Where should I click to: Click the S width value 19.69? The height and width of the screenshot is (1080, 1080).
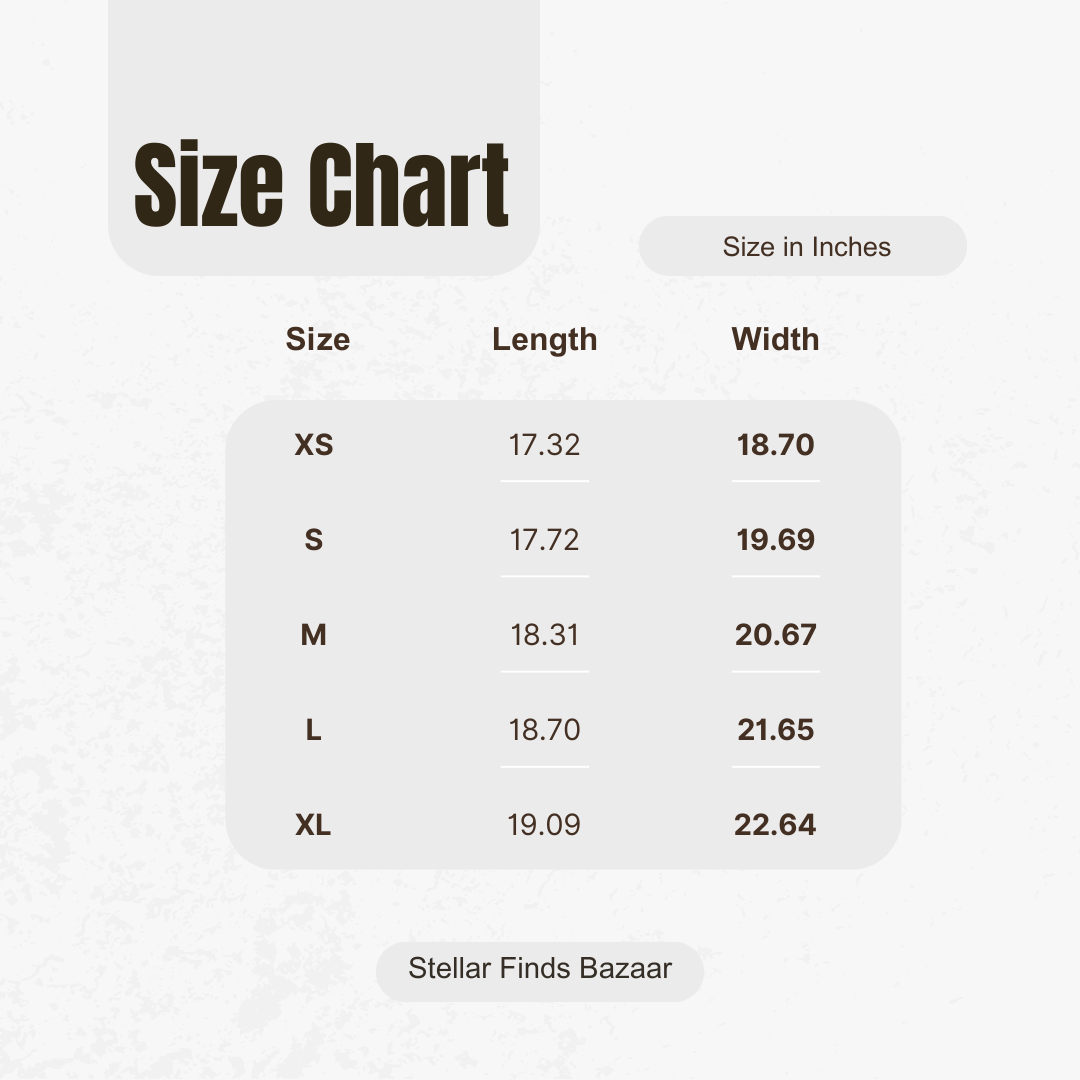(x=776, y=540)
